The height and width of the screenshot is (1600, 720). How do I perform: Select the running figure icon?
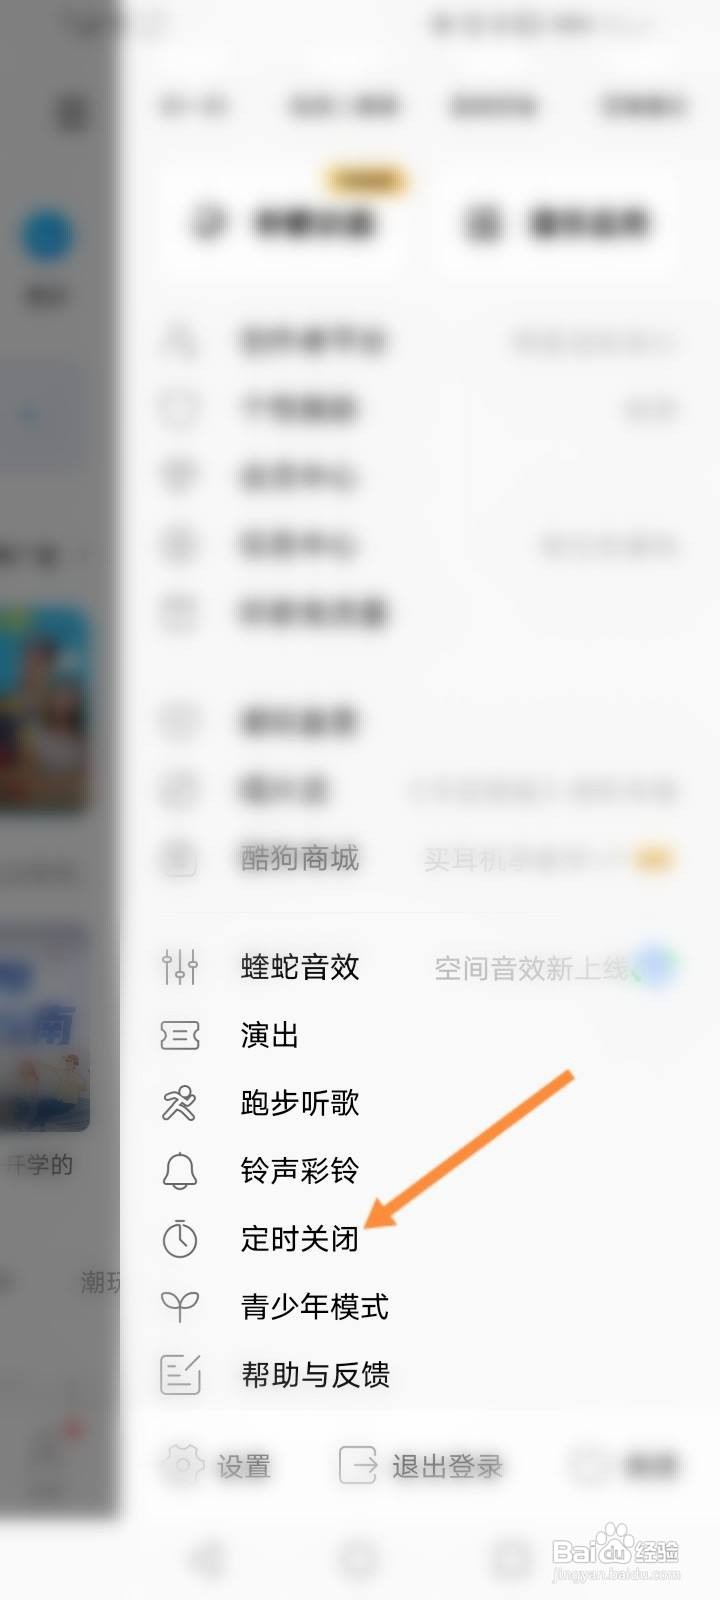180,1103
